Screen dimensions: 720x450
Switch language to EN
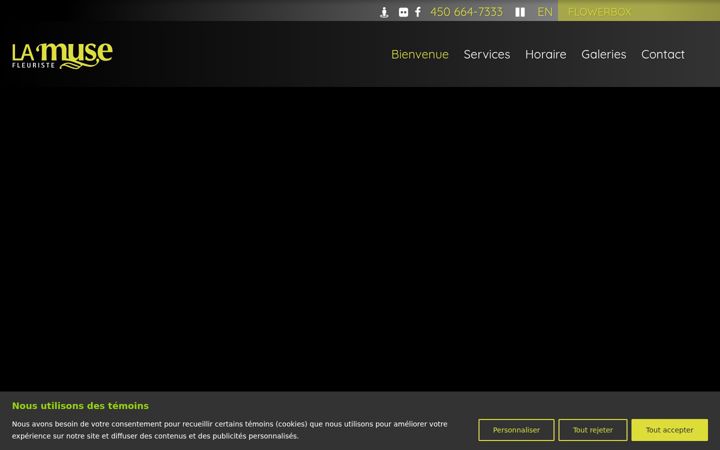coord(545,12)
